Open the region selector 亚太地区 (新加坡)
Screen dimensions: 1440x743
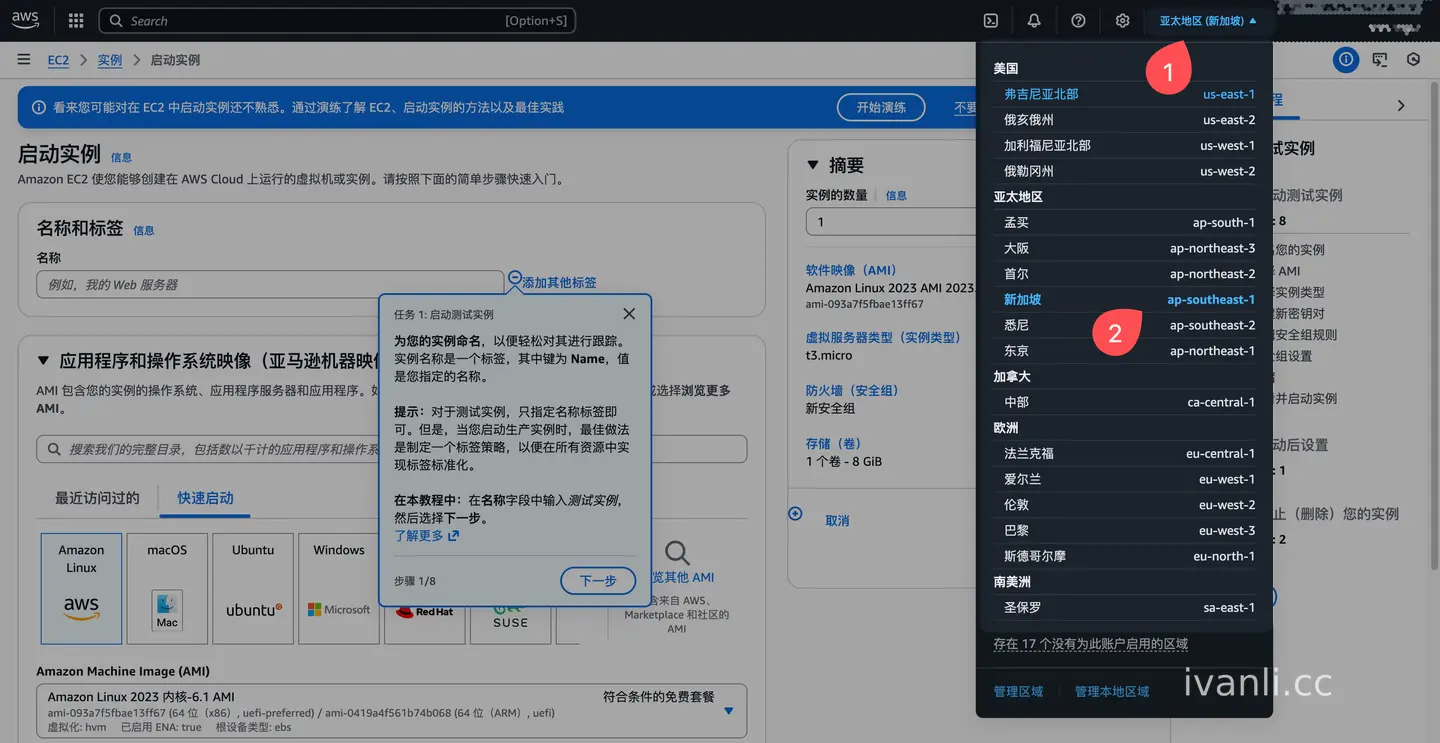point(1208,21)
